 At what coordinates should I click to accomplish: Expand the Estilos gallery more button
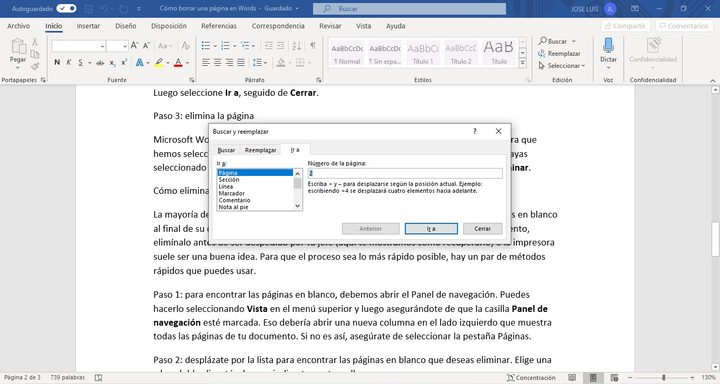coord(523,64)
